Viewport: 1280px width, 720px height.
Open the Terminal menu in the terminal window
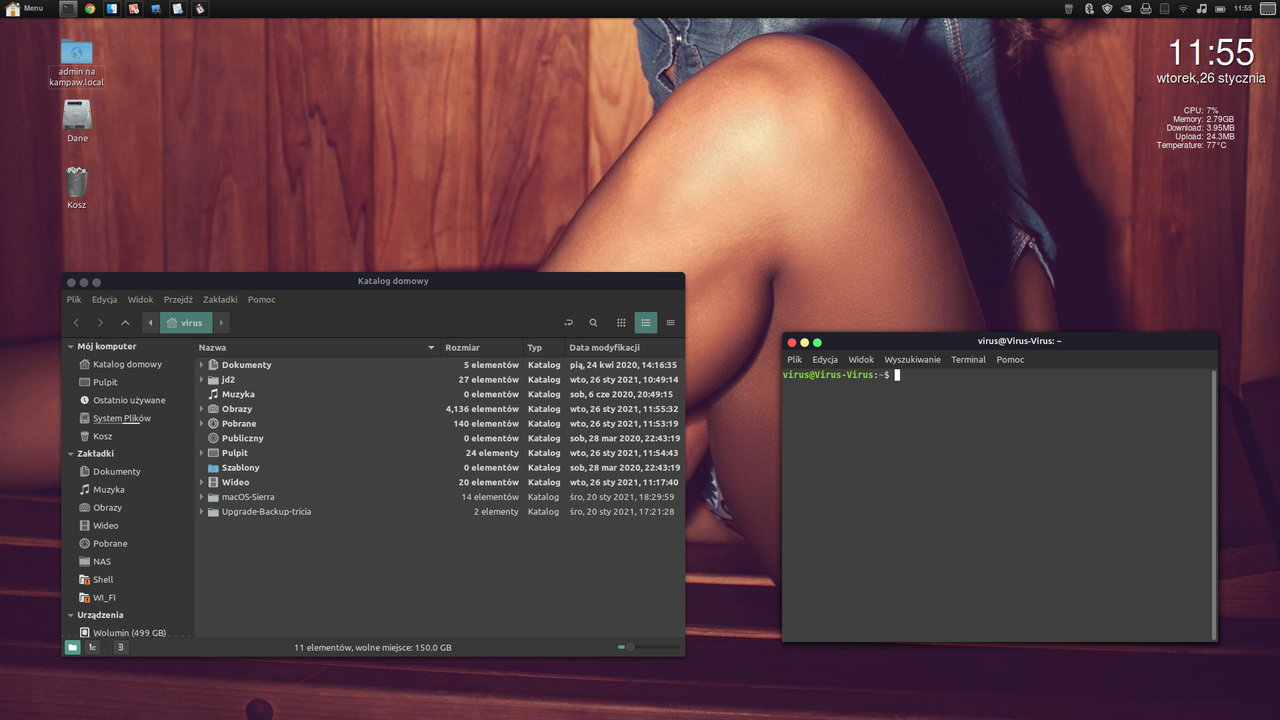pos(968,359)
